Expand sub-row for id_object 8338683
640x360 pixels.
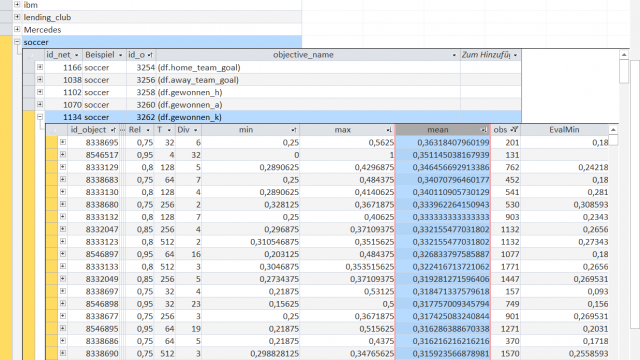click(62, 179)
